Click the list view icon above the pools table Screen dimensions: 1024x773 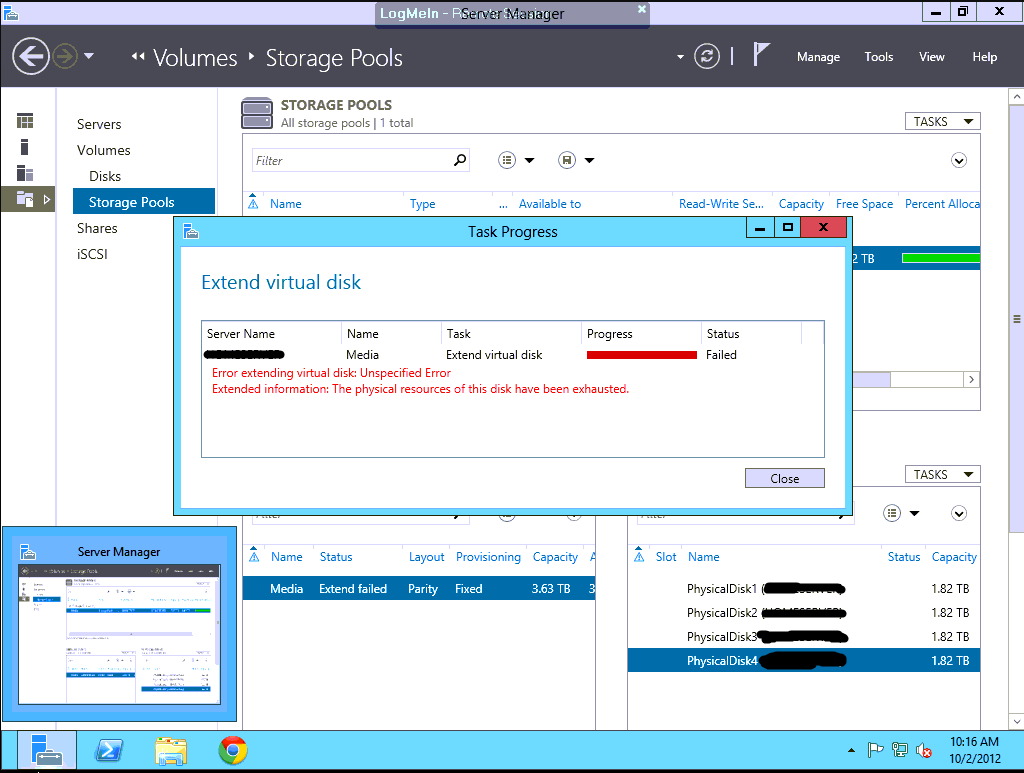[507, 160]
